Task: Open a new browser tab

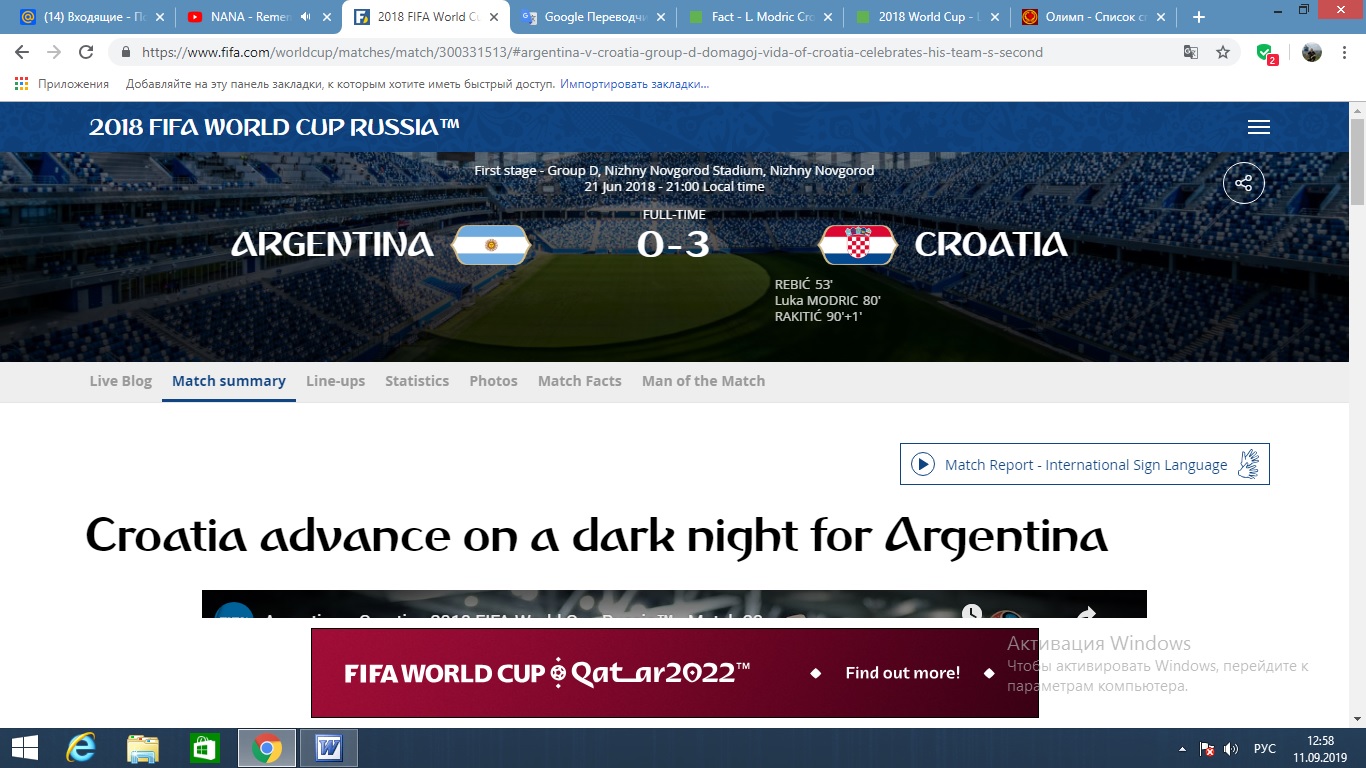Action: (1199, 17)
